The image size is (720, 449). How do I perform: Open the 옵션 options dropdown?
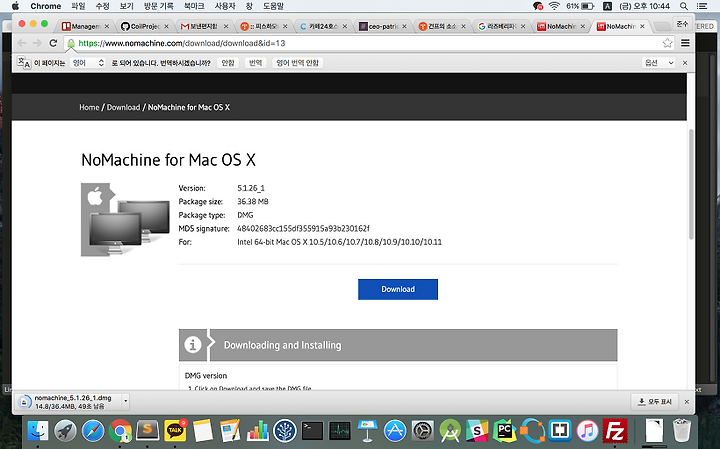[x=659, y=63]
